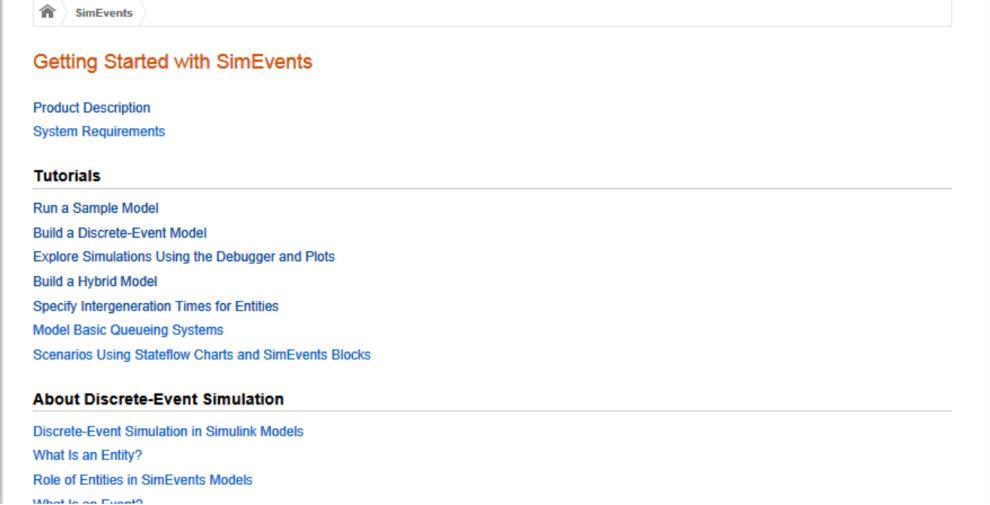This screenshot has height=505, width=990.
Task: Open the What Is an Entity? link
Action: pyautogui.click(x=88, y=455)
